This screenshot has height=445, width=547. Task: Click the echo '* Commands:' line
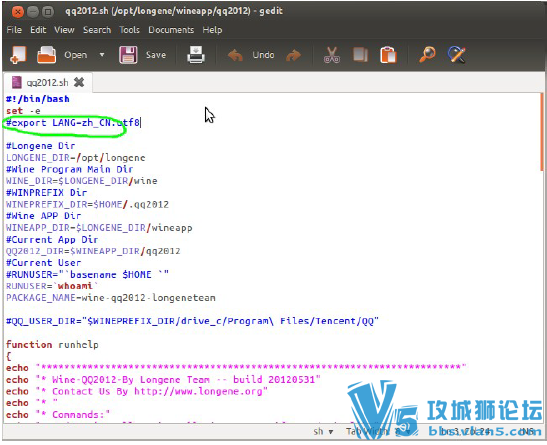tap(58, 415)
